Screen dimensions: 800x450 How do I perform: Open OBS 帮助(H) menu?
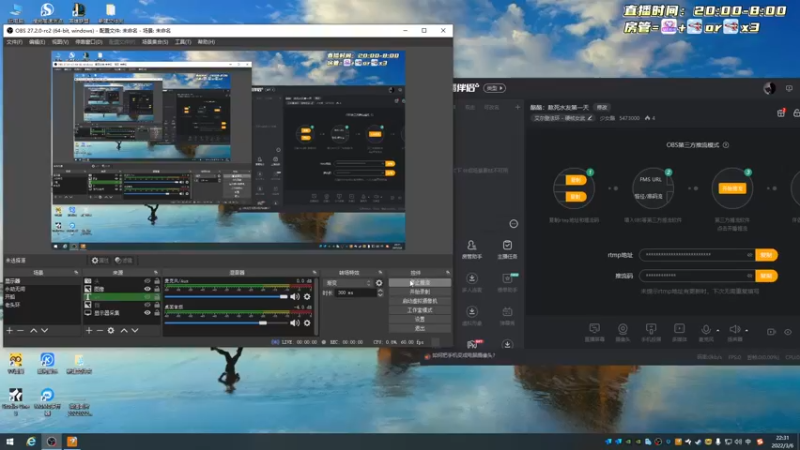pos(206,42)
